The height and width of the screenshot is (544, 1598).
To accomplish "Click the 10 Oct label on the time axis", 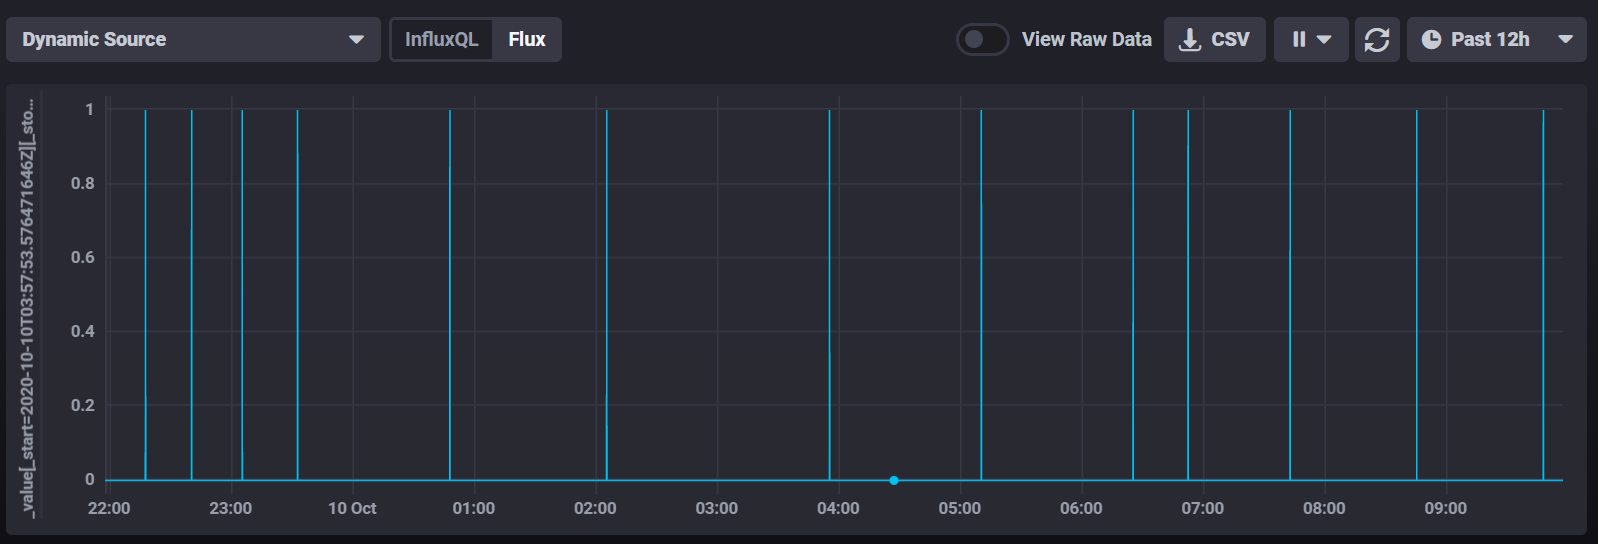I will pos(352,508).
